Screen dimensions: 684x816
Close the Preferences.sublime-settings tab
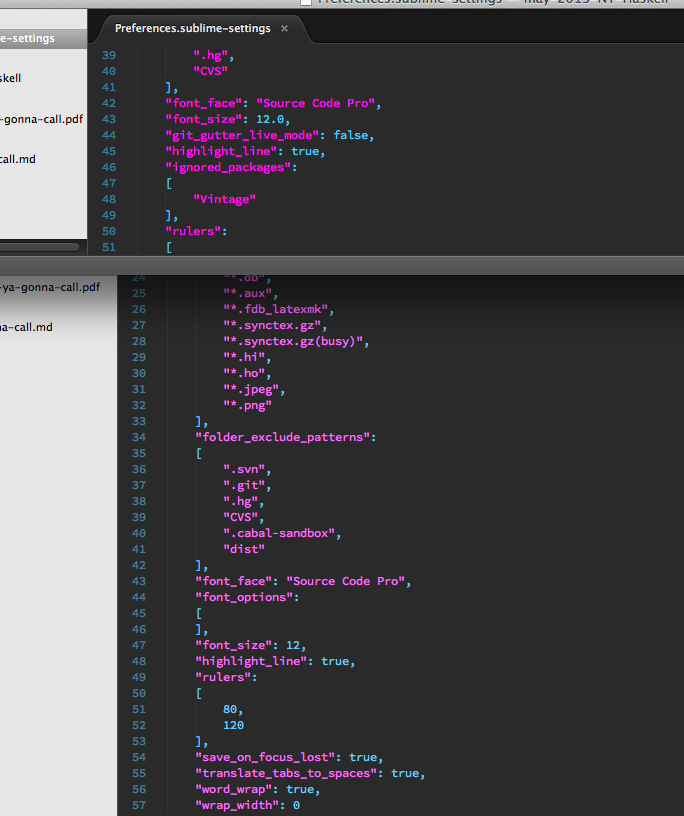(x=284, y=29)
